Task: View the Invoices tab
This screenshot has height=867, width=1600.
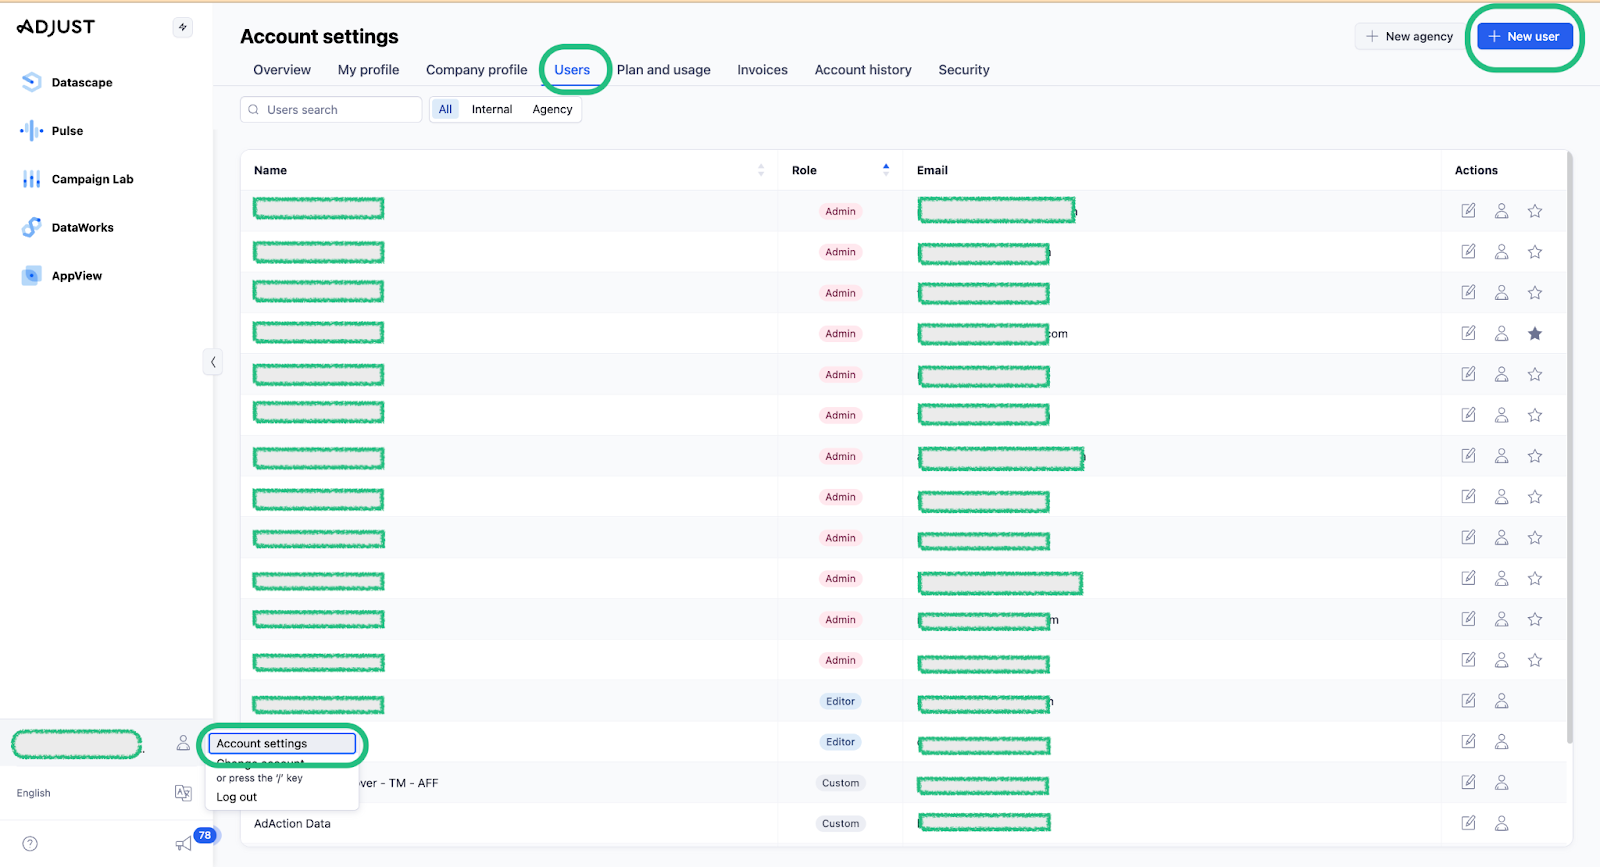Action: point(762,70)
